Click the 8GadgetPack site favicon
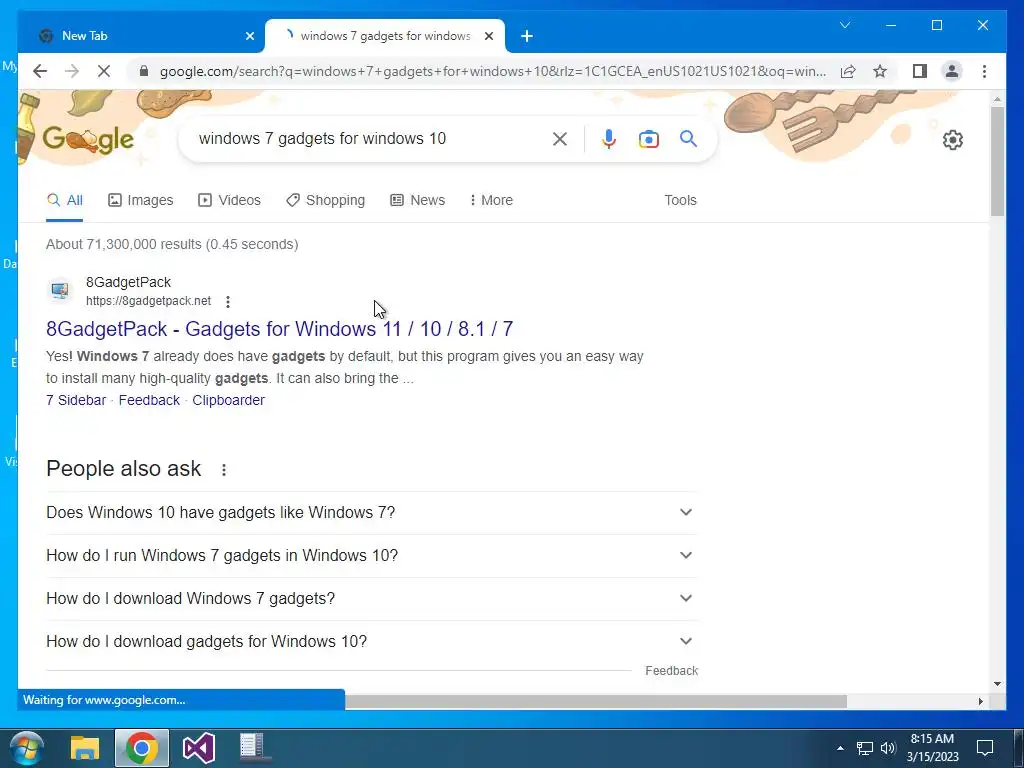Viewport: 1024px width, 768px height. (x=60, y=291)
